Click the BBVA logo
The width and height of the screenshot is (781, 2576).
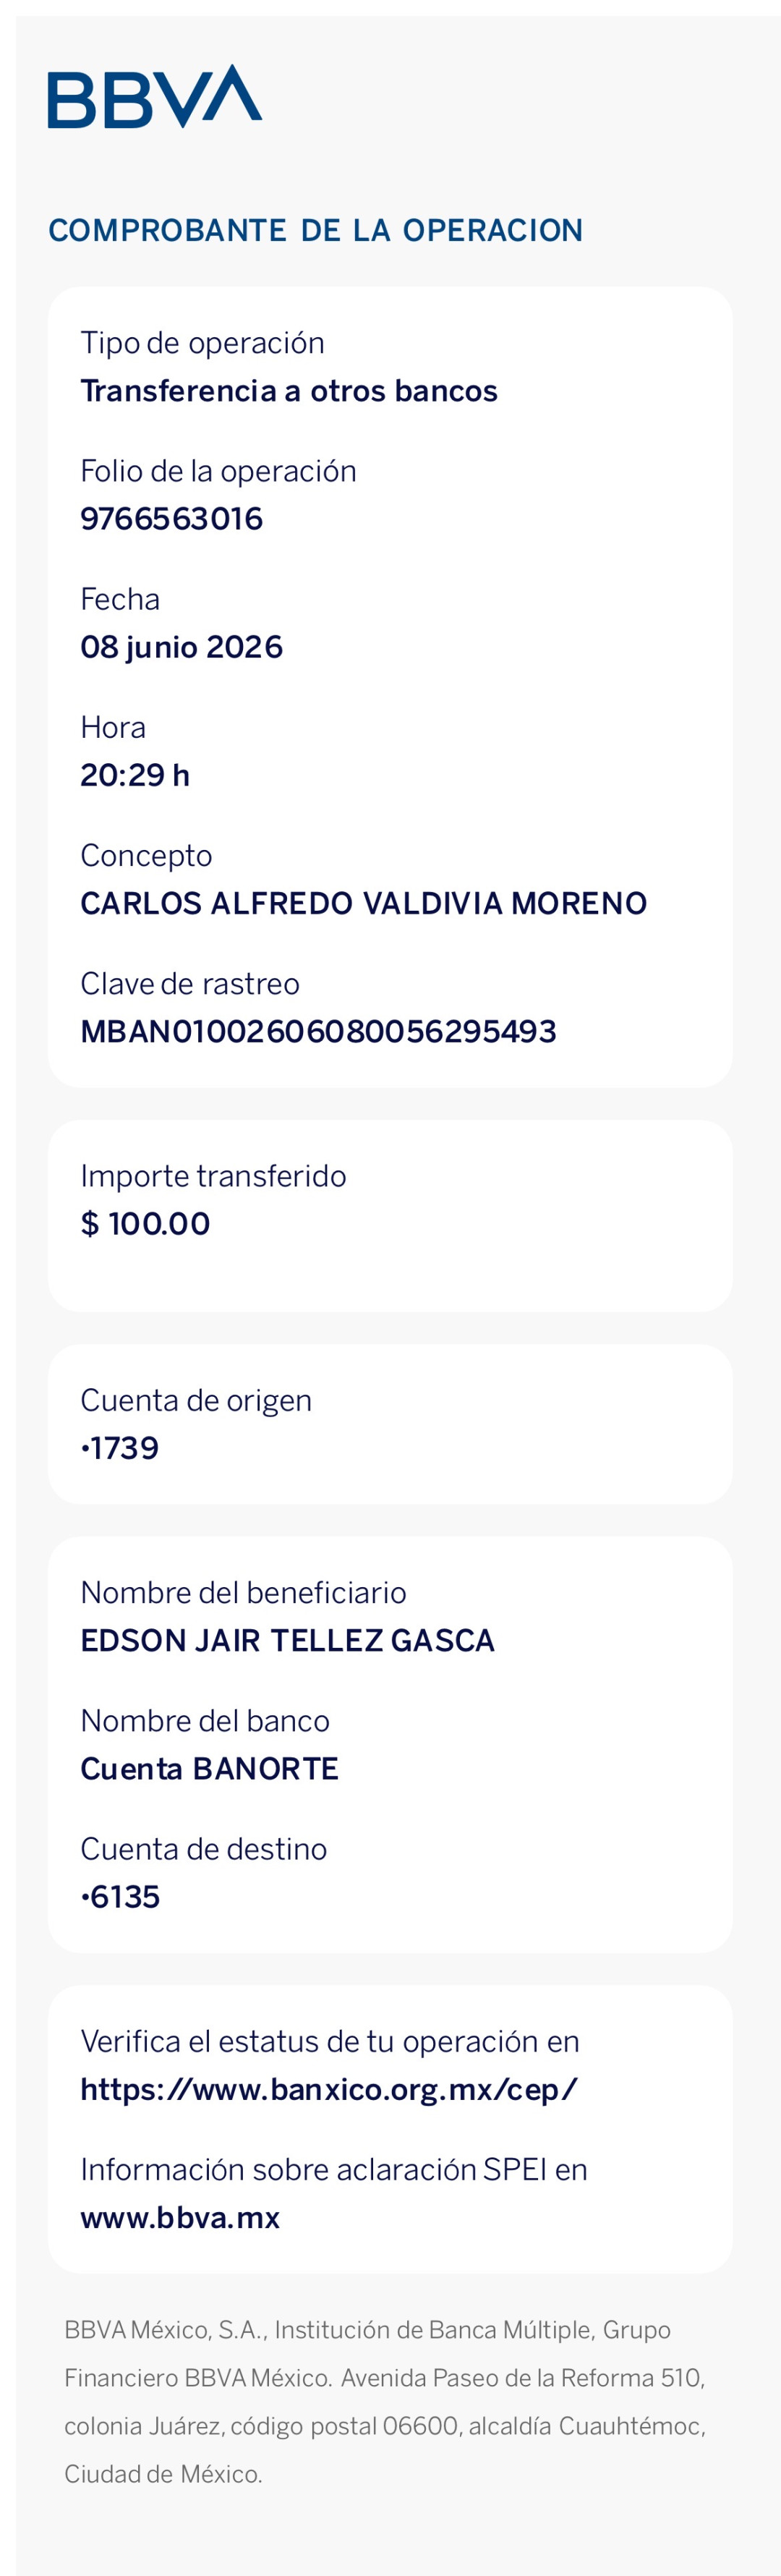(x=155, y=96)
